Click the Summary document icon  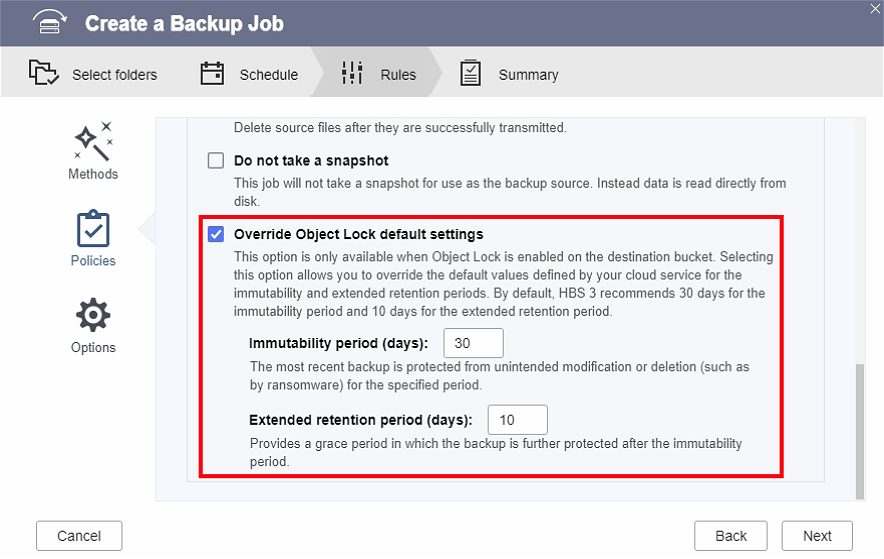pos(470,74)
